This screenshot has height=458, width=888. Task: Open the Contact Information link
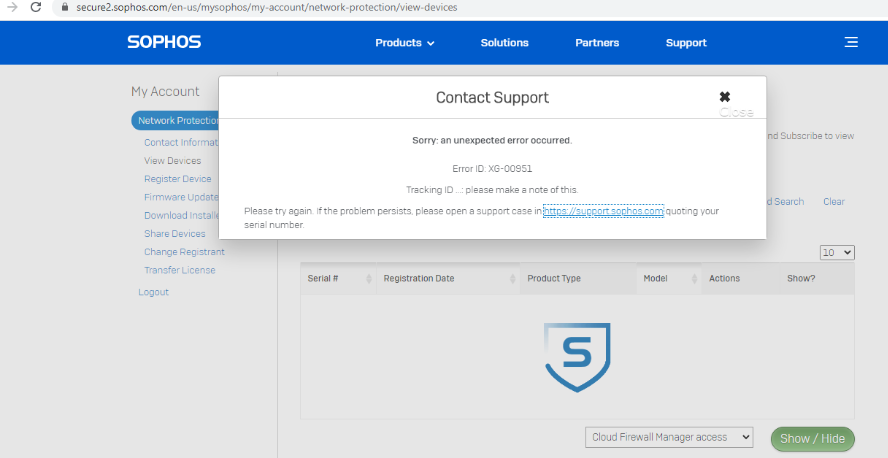coord(181,142)
